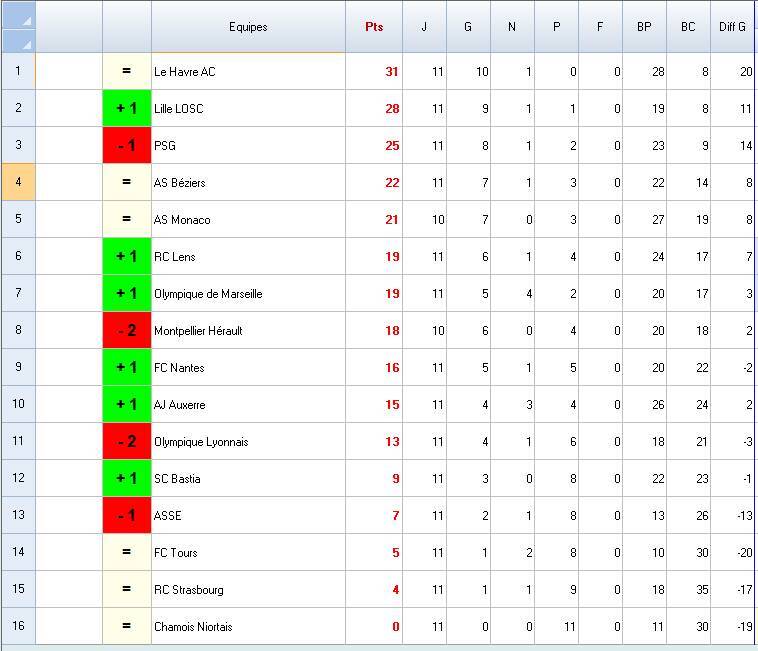Click Le Havre AC's 31 points cell
758x651 pixels.
374,71
